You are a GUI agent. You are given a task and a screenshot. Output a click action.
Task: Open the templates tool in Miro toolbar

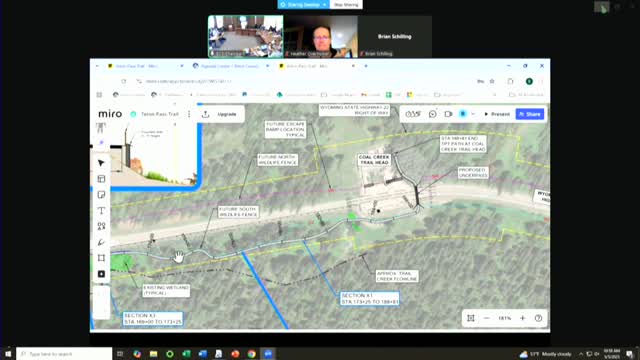(x=101, y=179)
